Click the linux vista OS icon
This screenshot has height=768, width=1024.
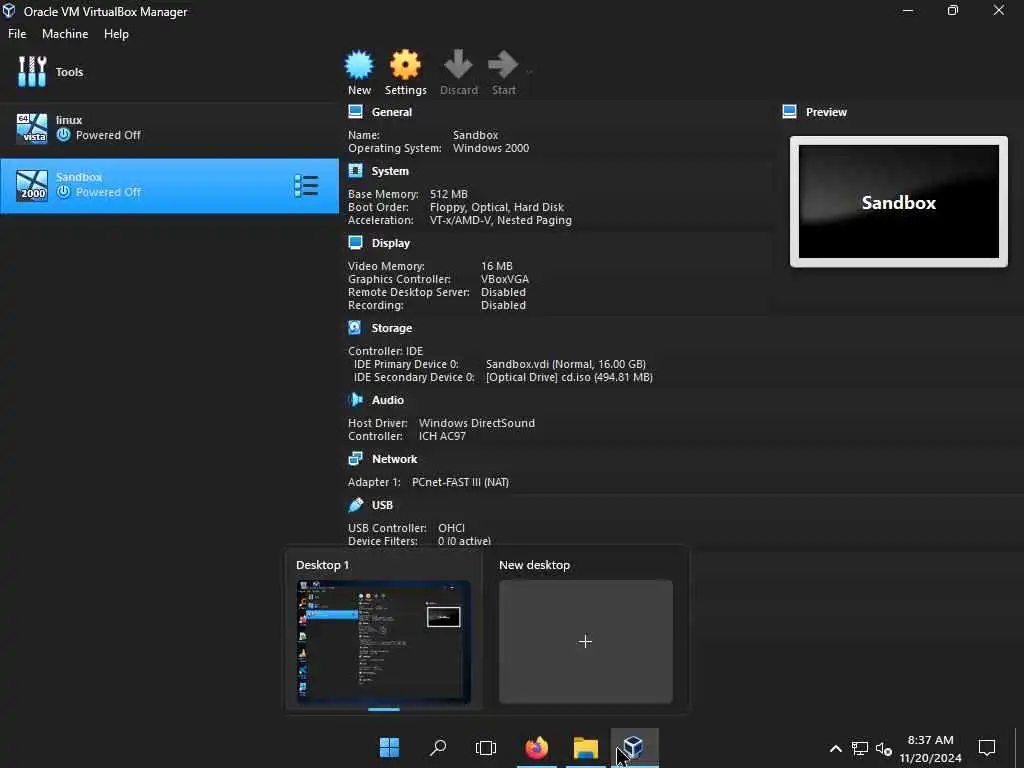pos(32,128)
